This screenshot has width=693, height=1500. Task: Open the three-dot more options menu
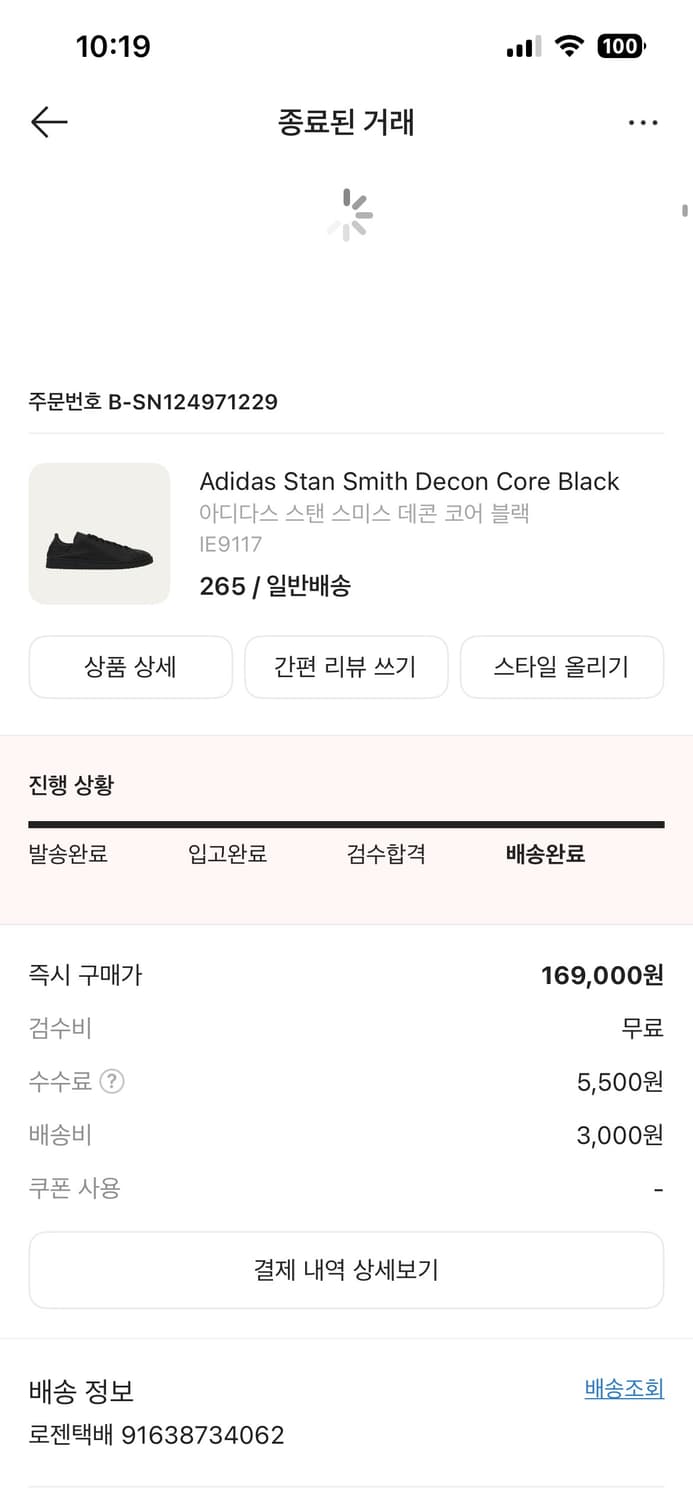[x=643, y=122]
